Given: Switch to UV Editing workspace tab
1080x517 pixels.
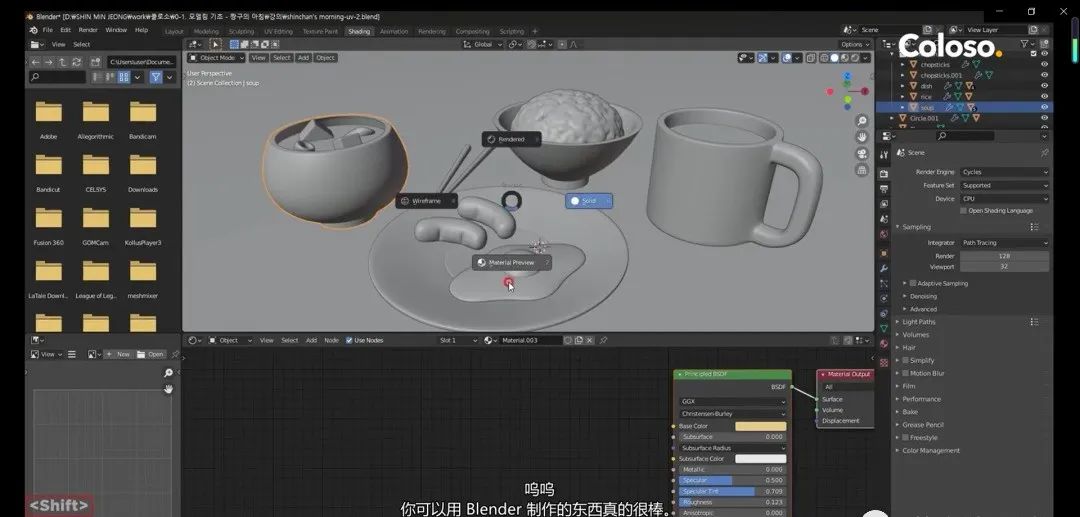Looking at the screenshot, I should (x=278, y=31).
